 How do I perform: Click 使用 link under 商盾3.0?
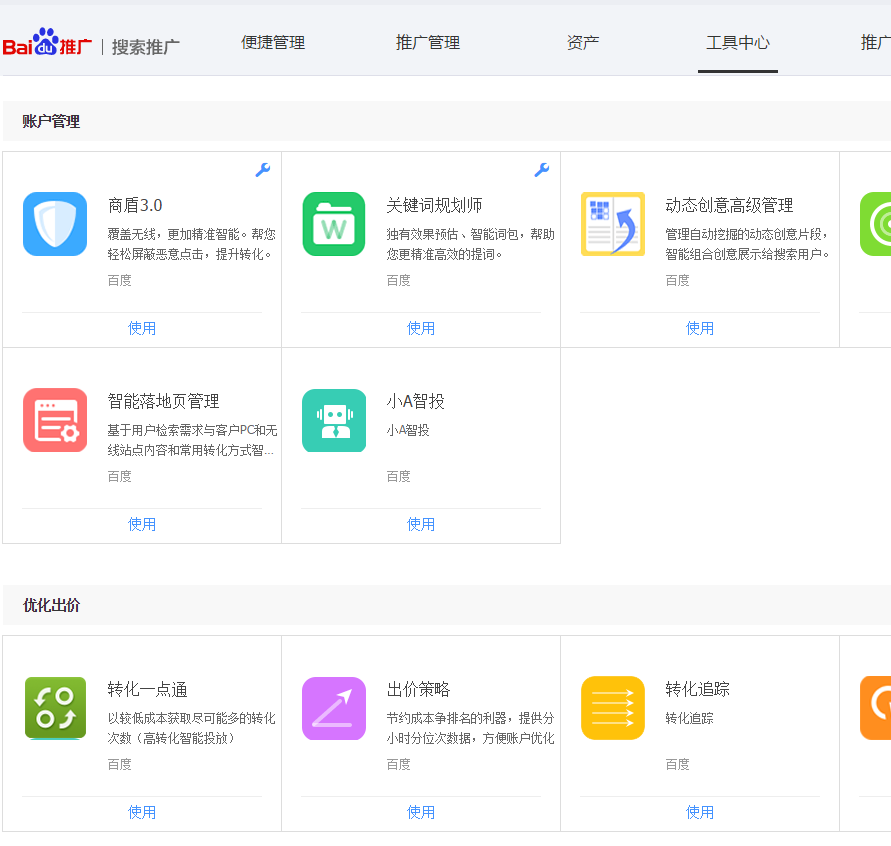click(x=141, y=328)
